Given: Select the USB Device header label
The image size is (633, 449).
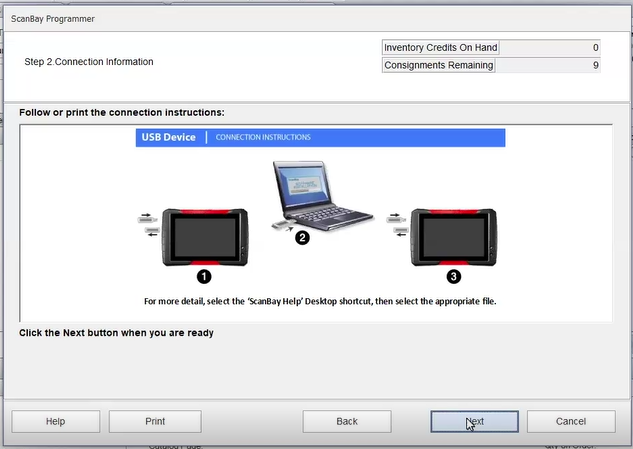Looking at the screenshot, I should 168,137.
